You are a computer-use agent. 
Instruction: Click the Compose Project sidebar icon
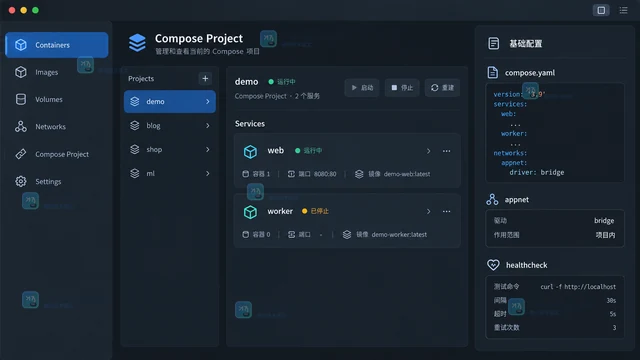[21, 154]
